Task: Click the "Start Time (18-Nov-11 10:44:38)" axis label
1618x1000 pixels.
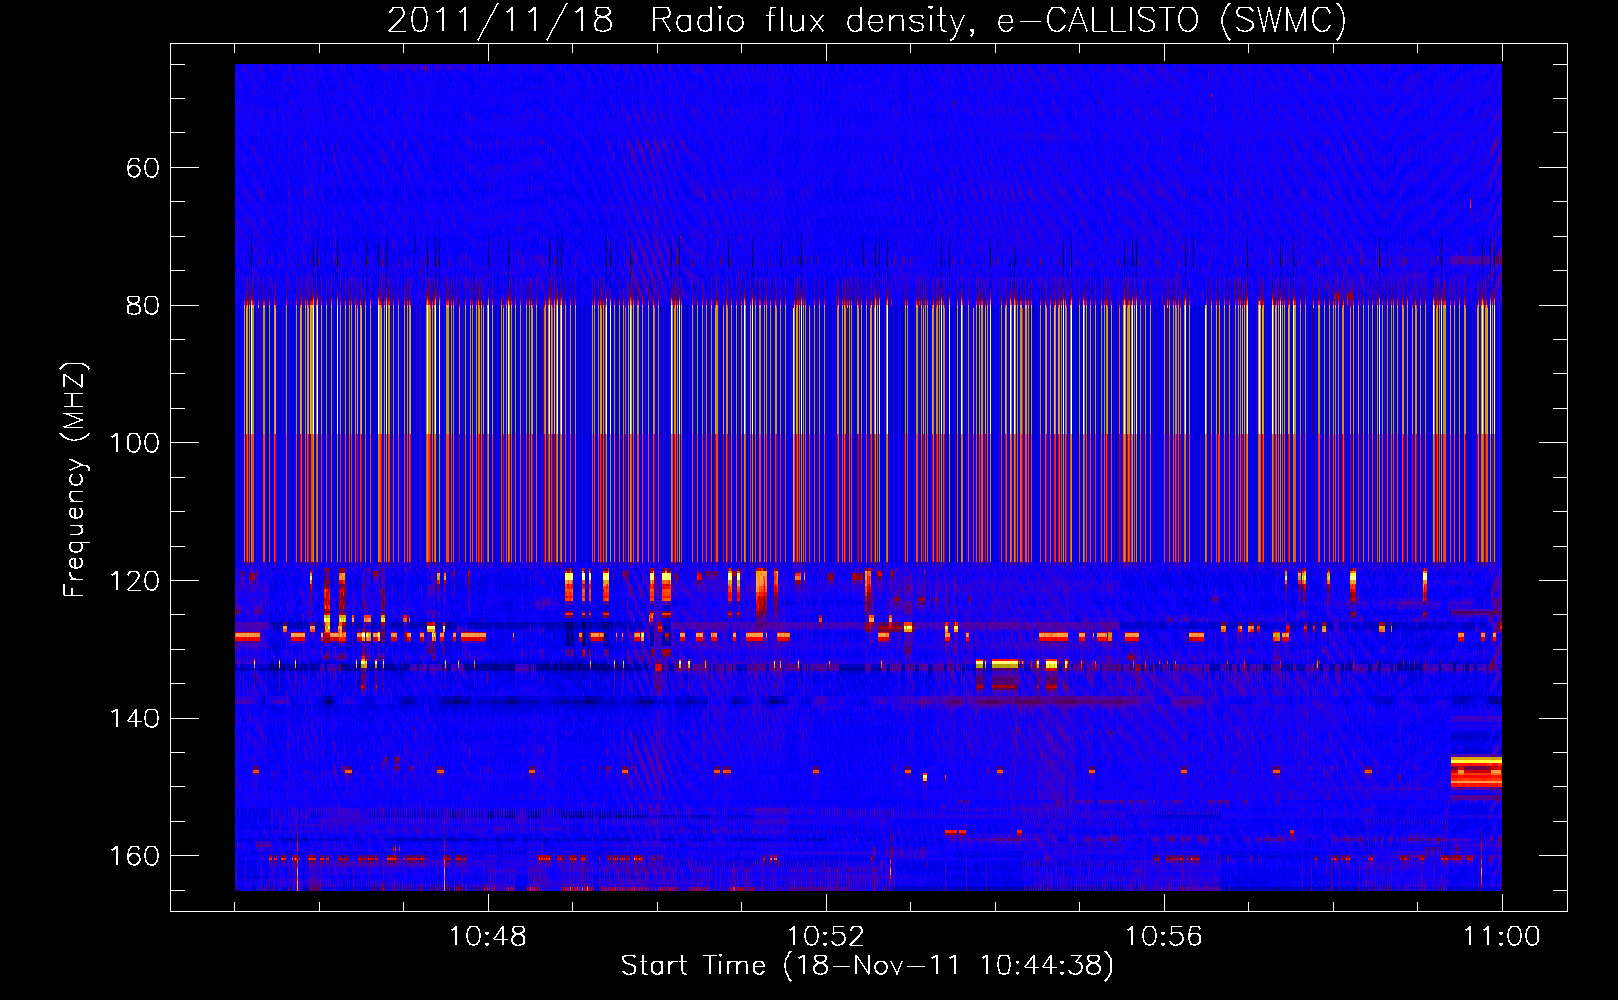Action: point(867,966)
